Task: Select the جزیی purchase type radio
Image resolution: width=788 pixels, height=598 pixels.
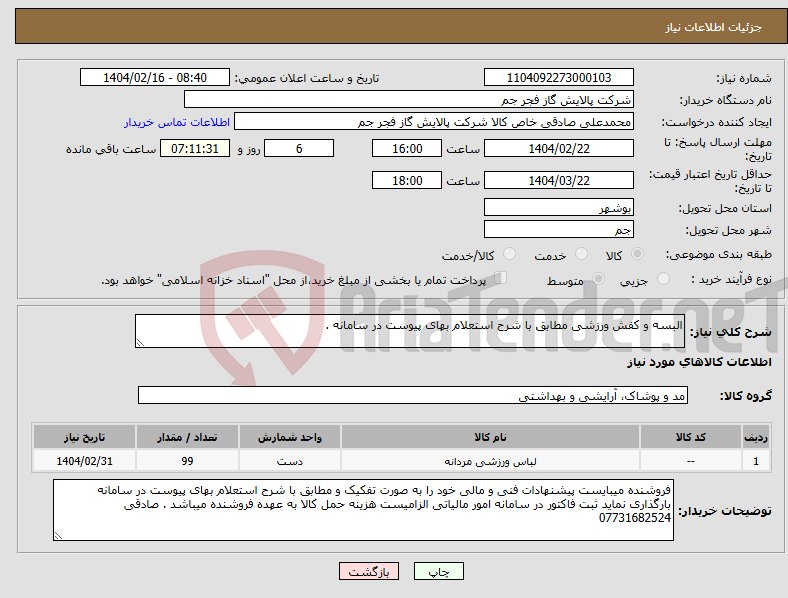Action: 663,279
